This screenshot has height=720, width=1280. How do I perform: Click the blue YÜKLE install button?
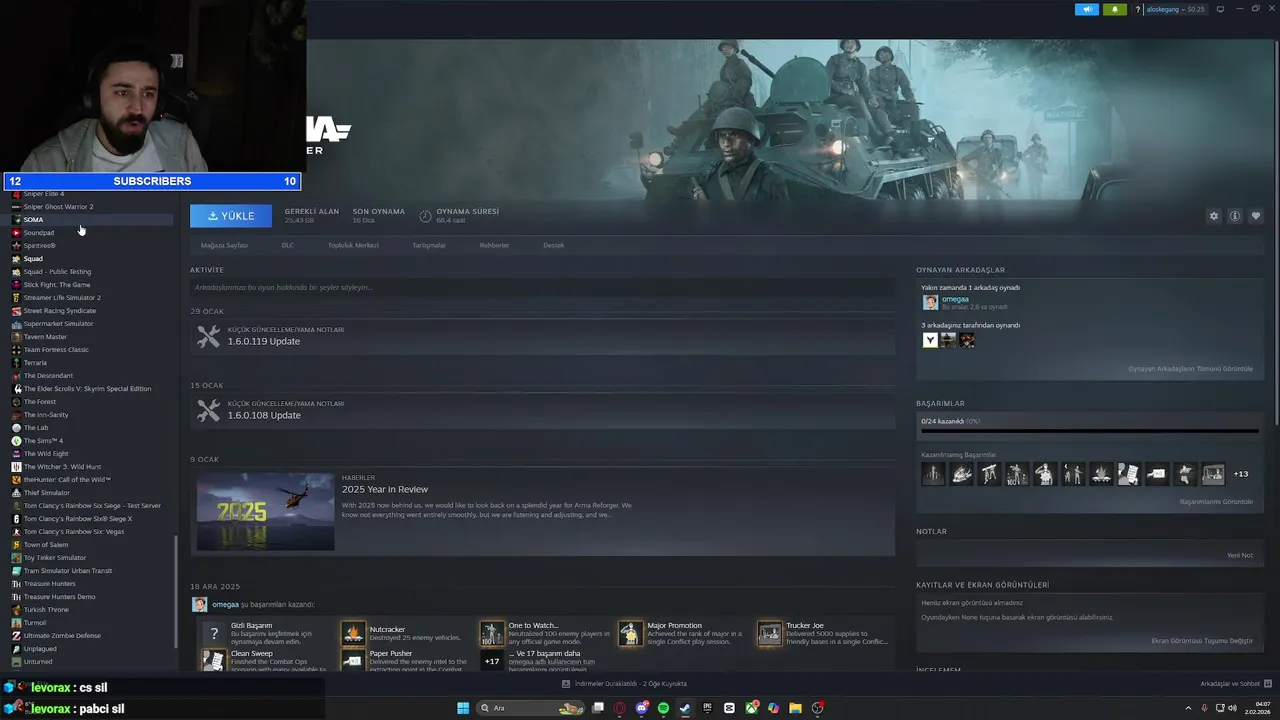tap(231, 216)
